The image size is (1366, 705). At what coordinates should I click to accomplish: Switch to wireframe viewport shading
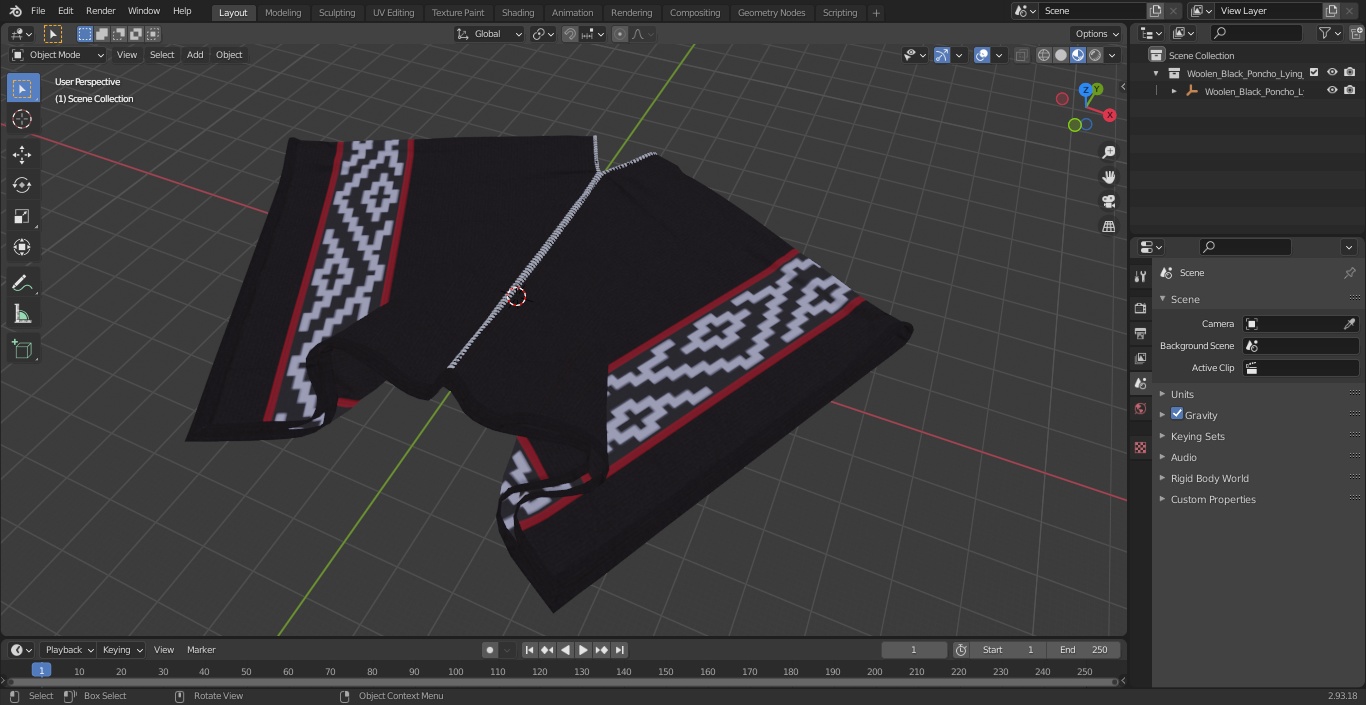click(1044, 55)
